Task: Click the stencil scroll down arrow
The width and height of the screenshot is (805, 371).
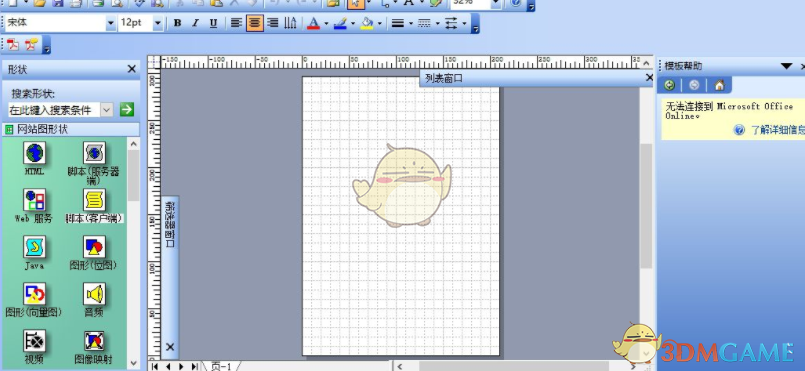Action: (133, 362)
